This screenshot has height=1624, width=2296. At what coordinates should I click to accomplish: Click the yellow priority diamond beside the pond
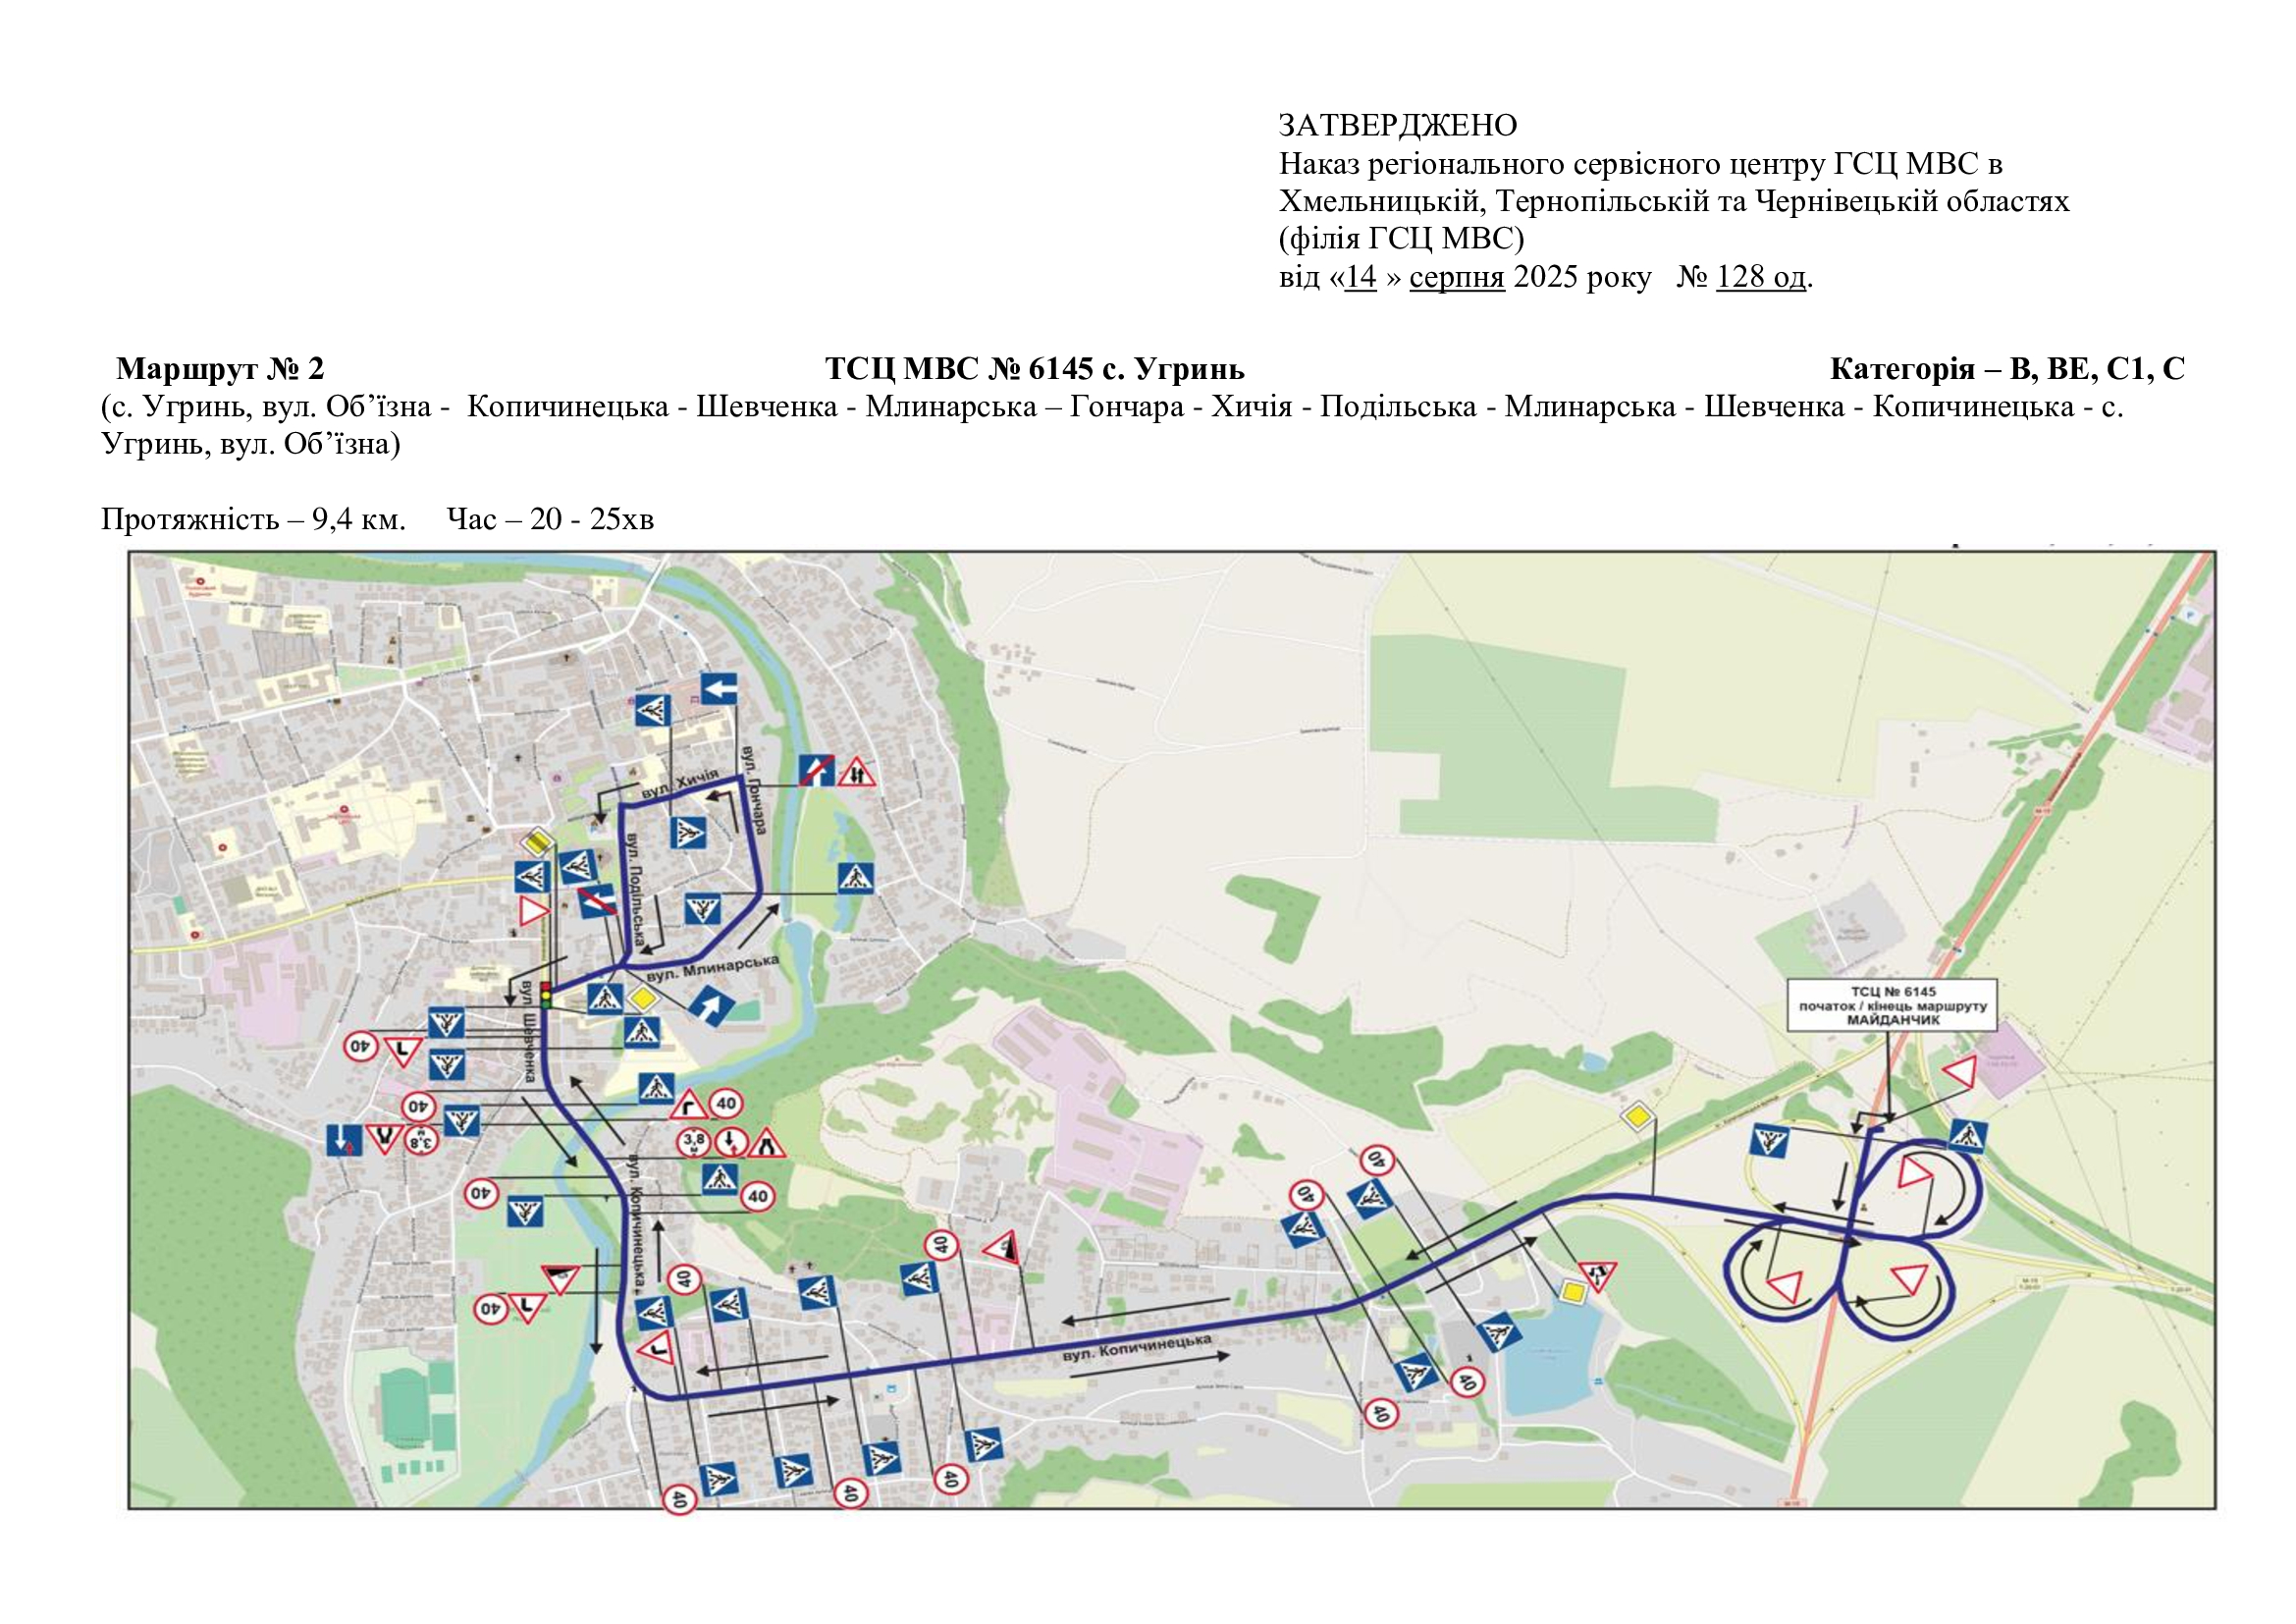coord(1573,1293)
